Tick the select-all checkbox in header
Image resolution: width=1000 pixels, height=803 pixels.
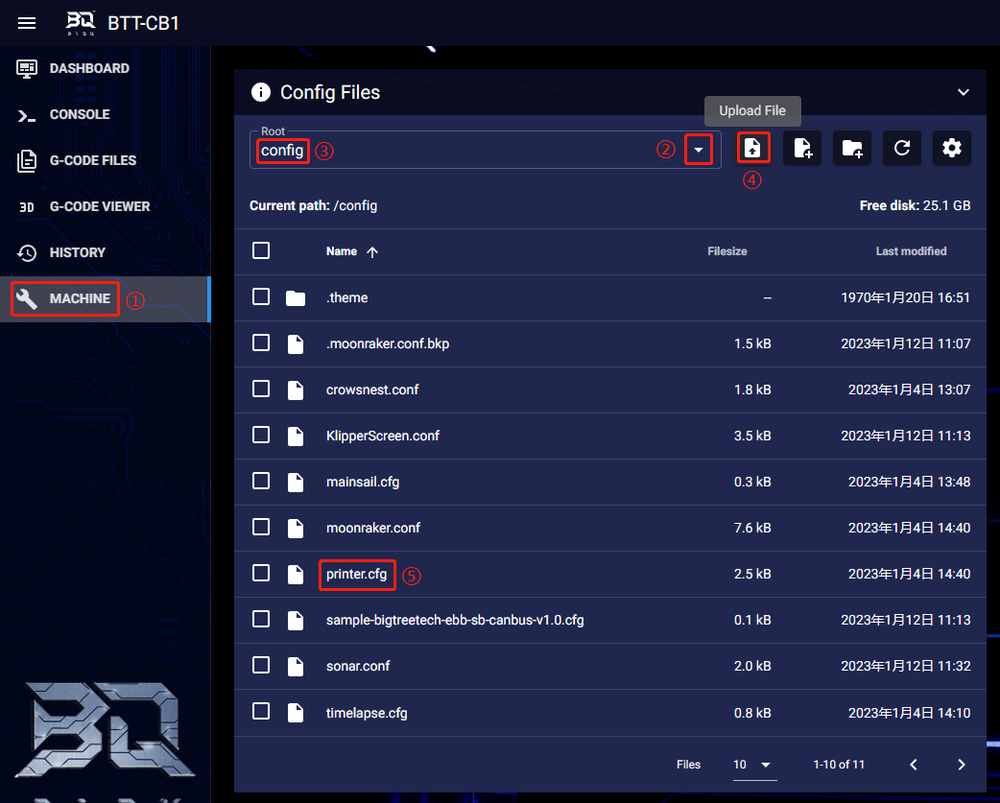coord(261,250)
